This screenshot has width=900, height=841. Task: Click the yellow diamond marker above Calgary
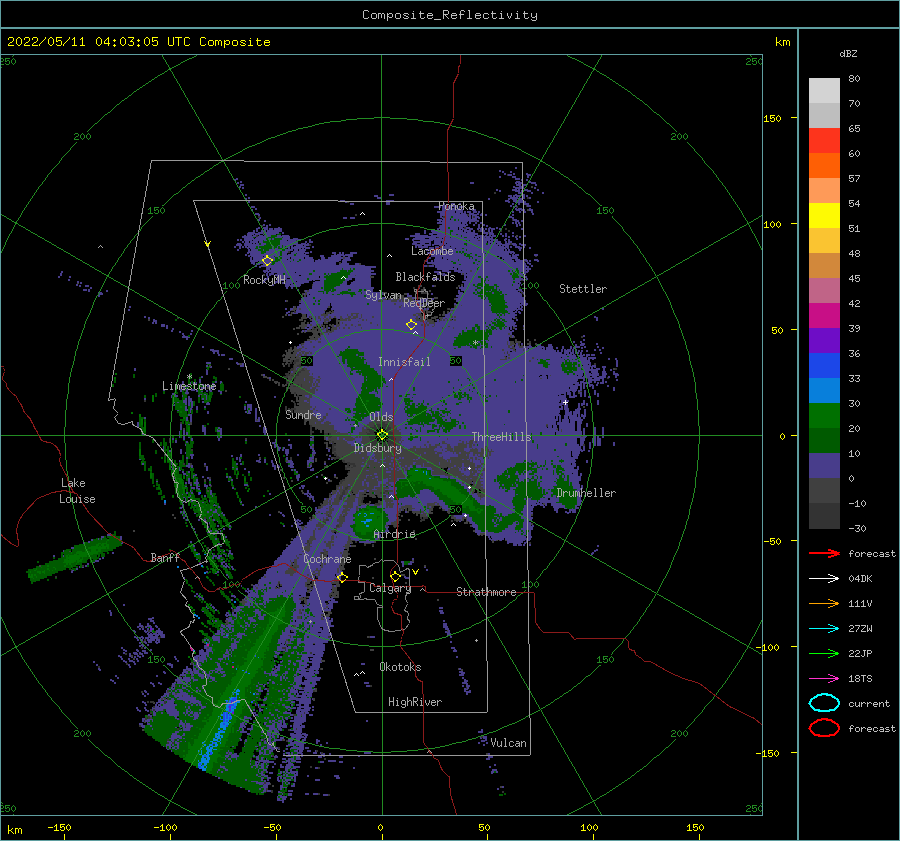coord(395,576)
